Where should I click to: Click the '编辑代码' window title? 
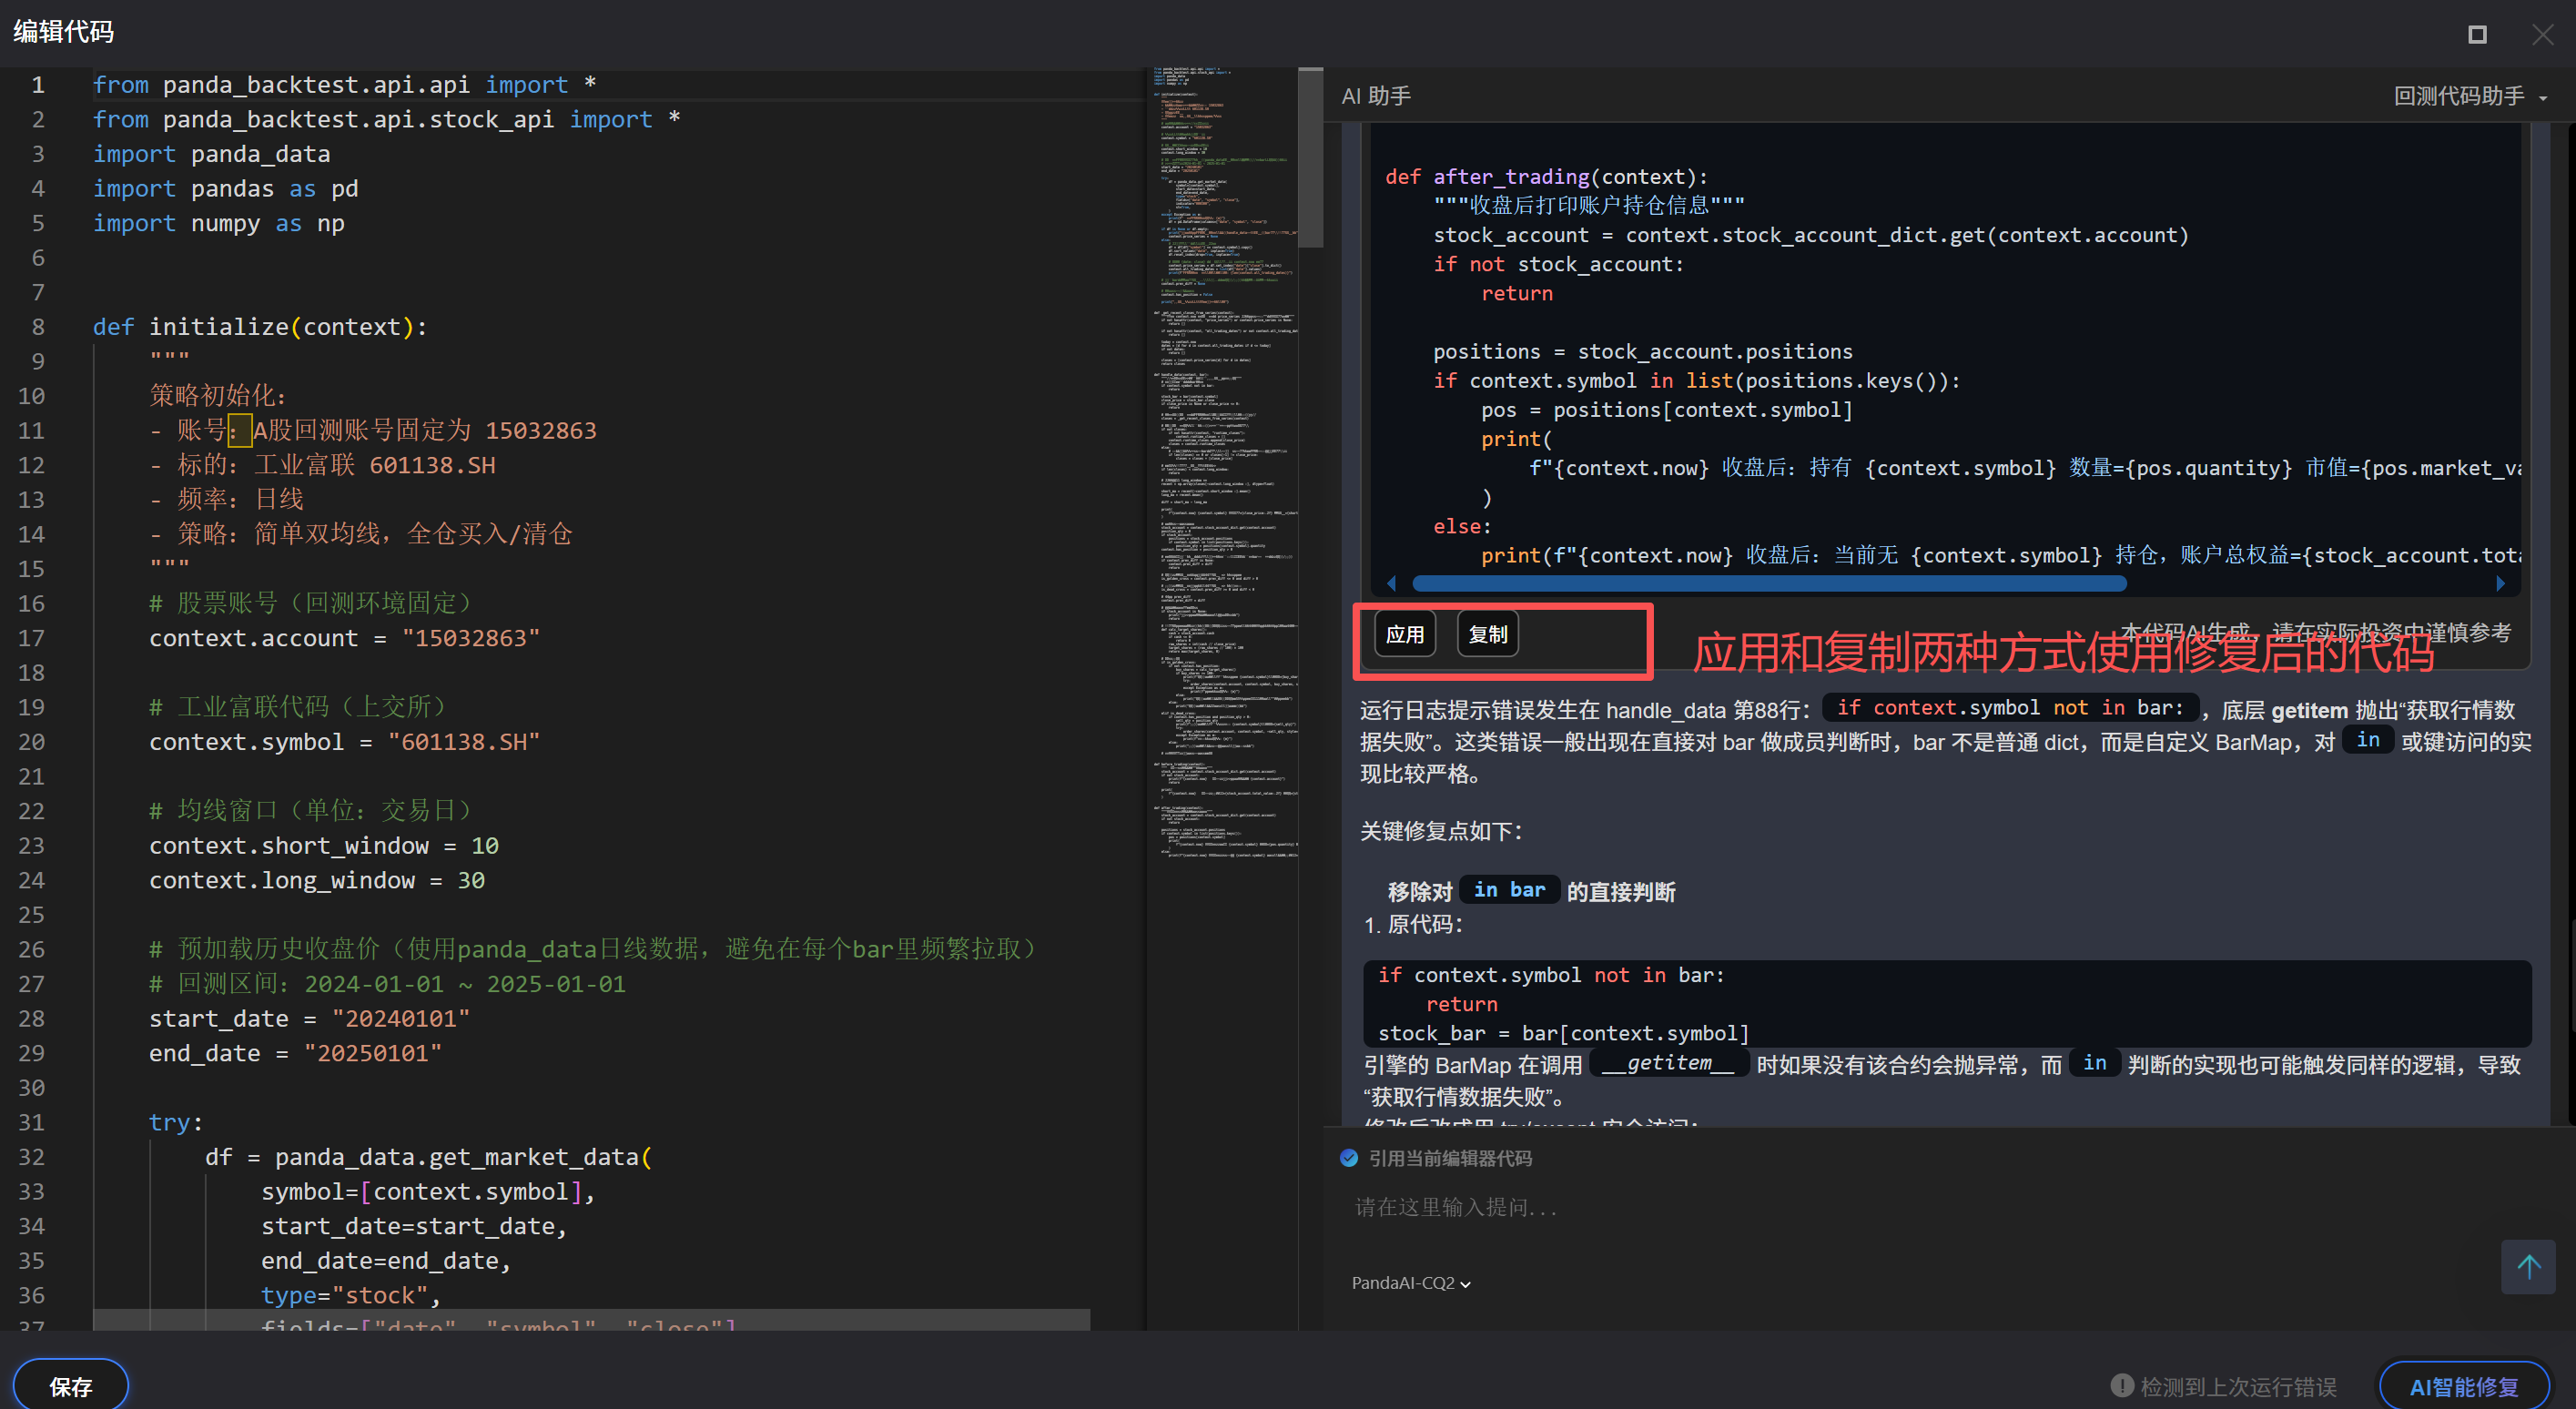[63, 32]
